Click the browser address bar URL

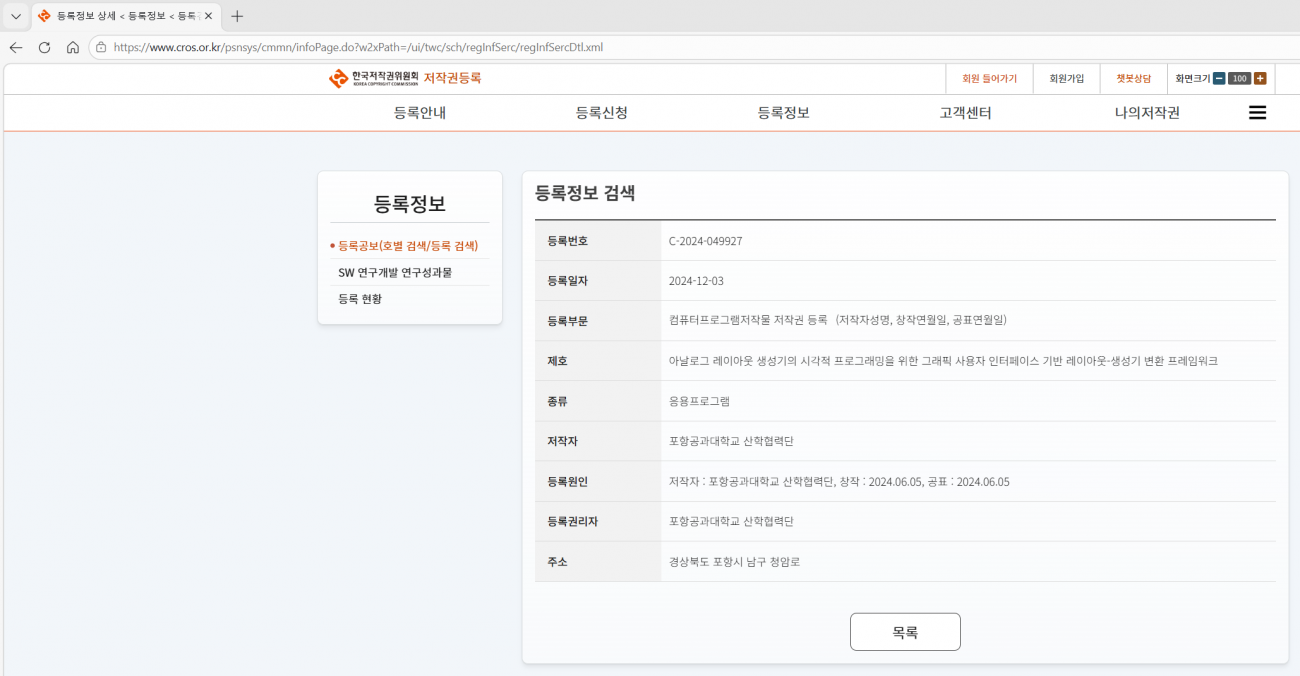(x=358, y=47)
